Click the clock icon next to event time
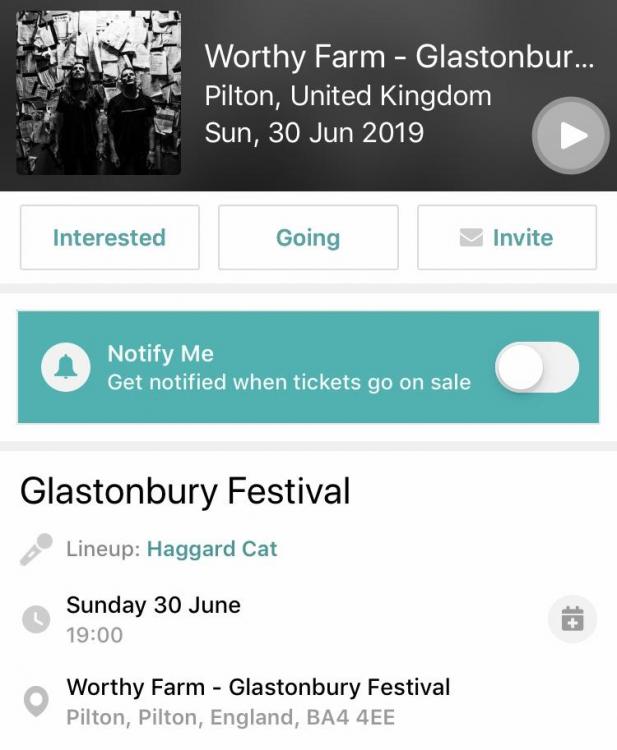The width and height of the screenshot is (617, 750). [36, 619]
